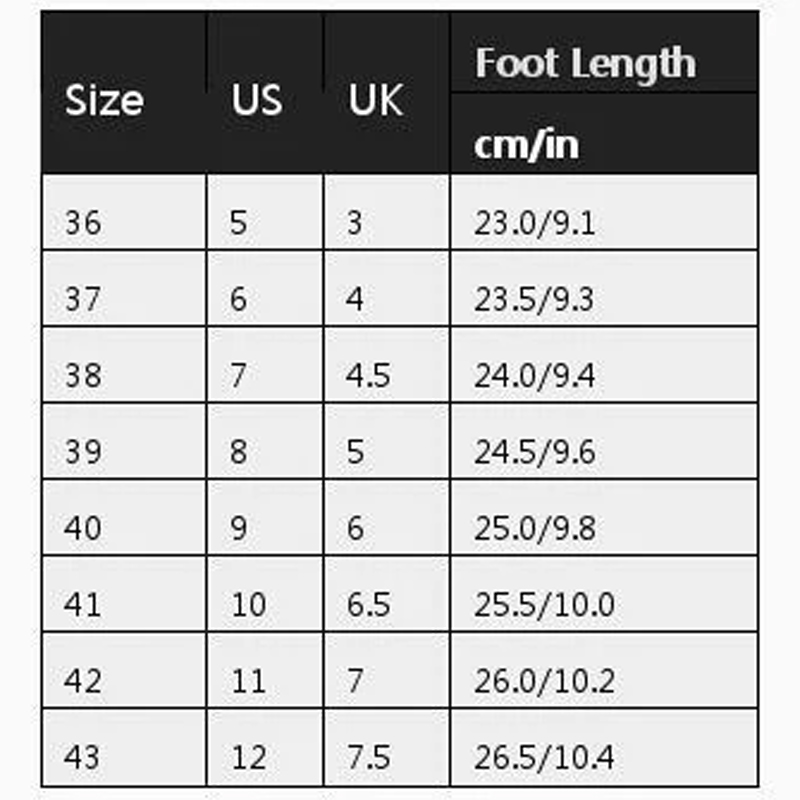
Task: Click the cm/in subheader cell
Action: [x=527, y=145]
